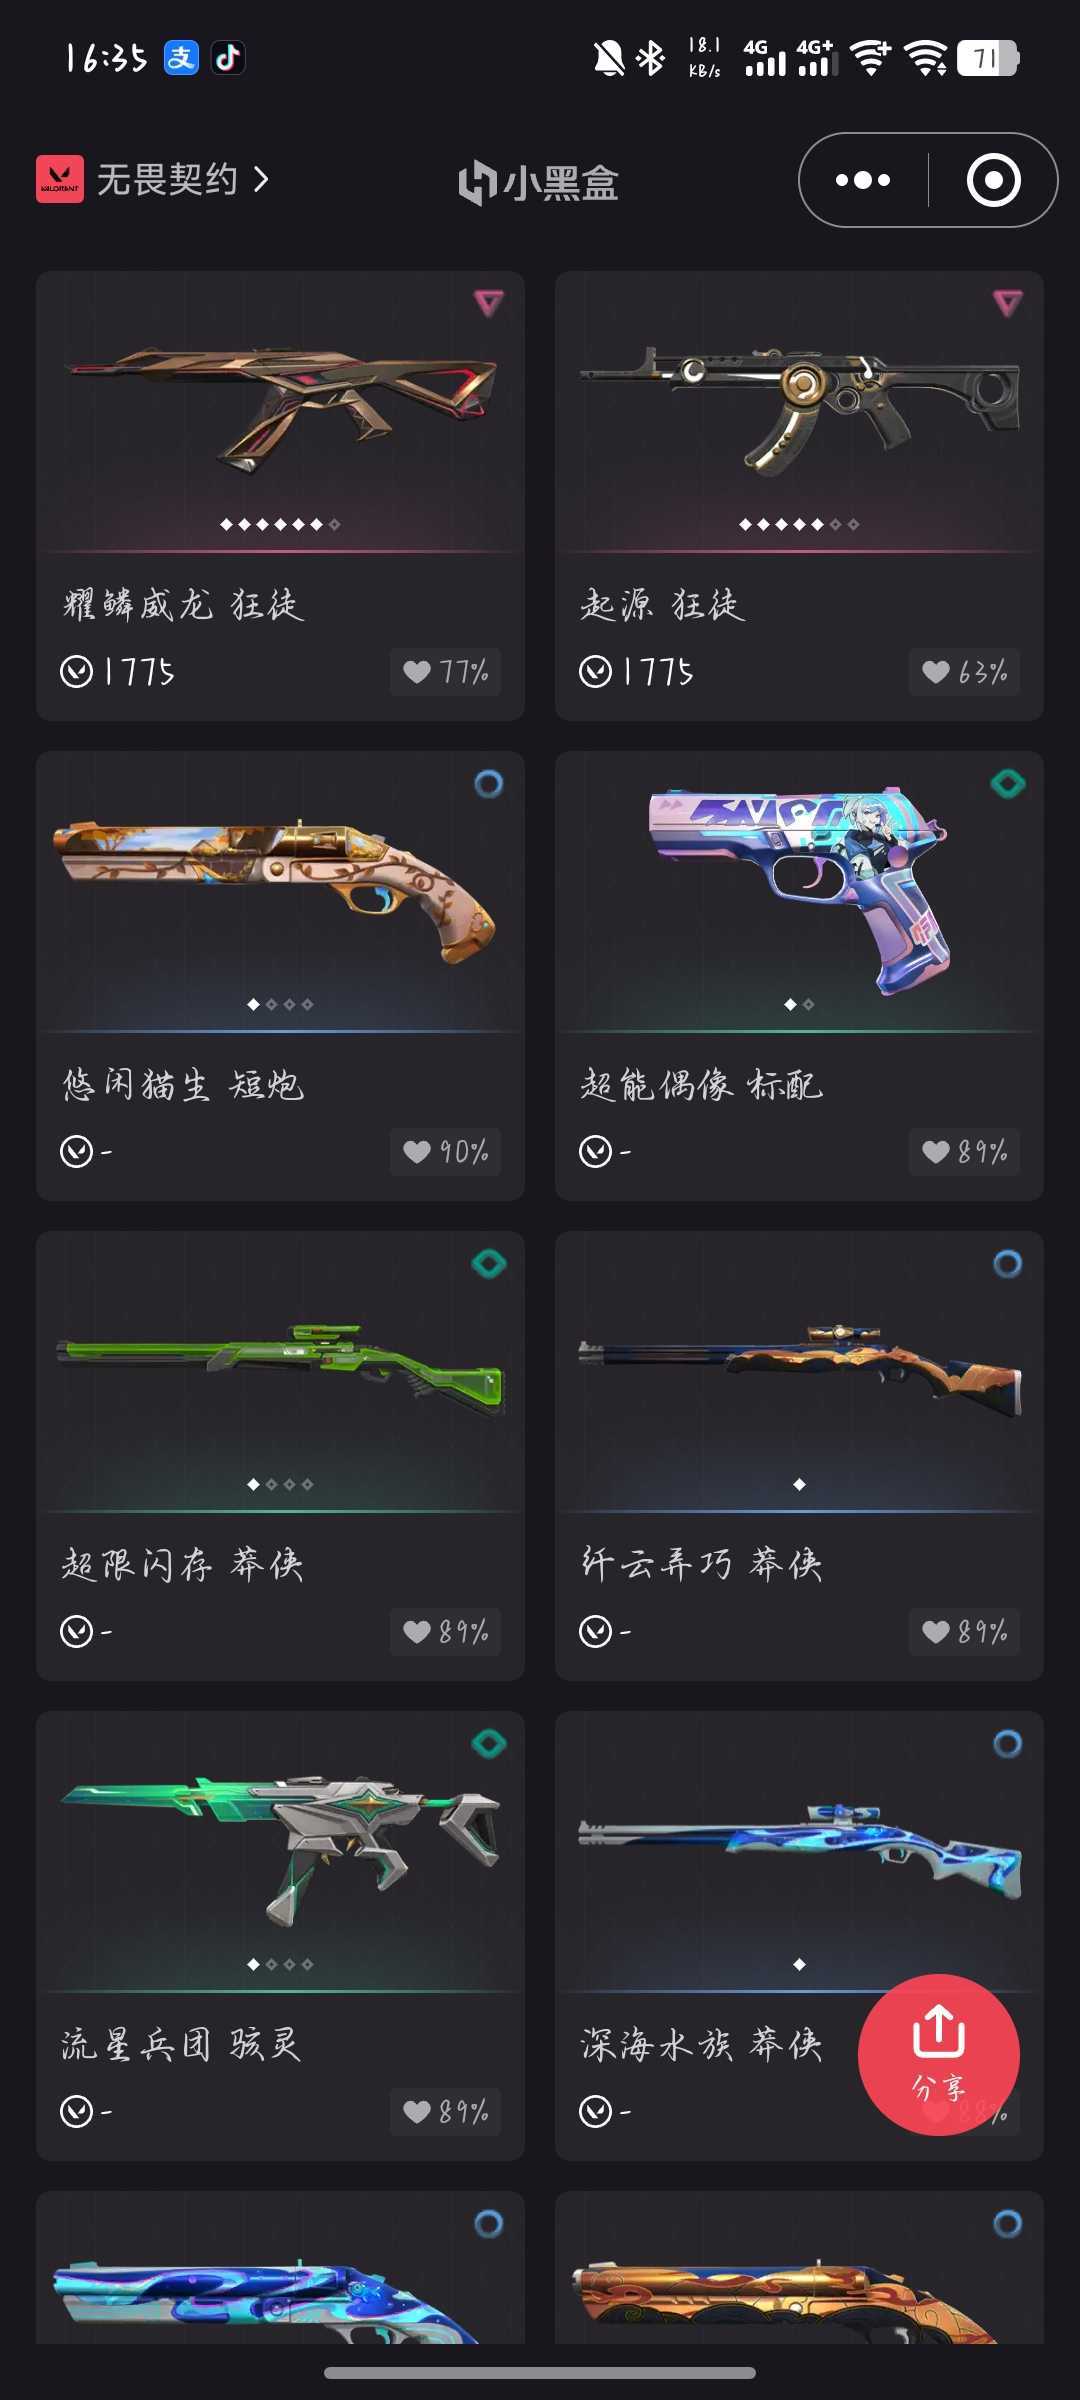Expand 无畏契约 game selector chevron
This screenshot has width=1080, height=2400.
262,180
